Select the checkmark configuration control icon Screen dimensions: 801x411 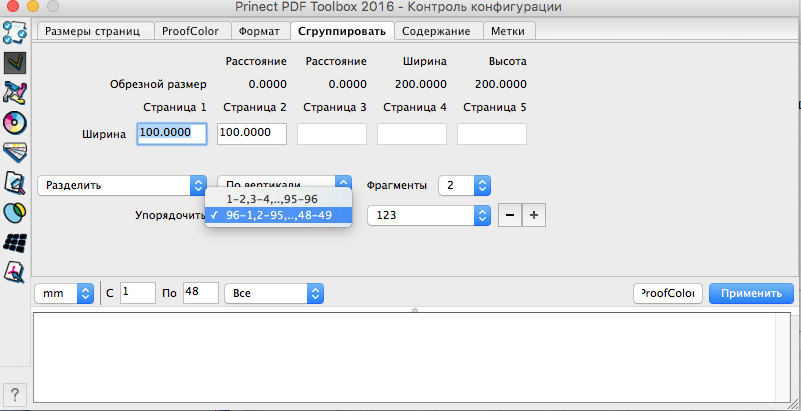[15, 63]
